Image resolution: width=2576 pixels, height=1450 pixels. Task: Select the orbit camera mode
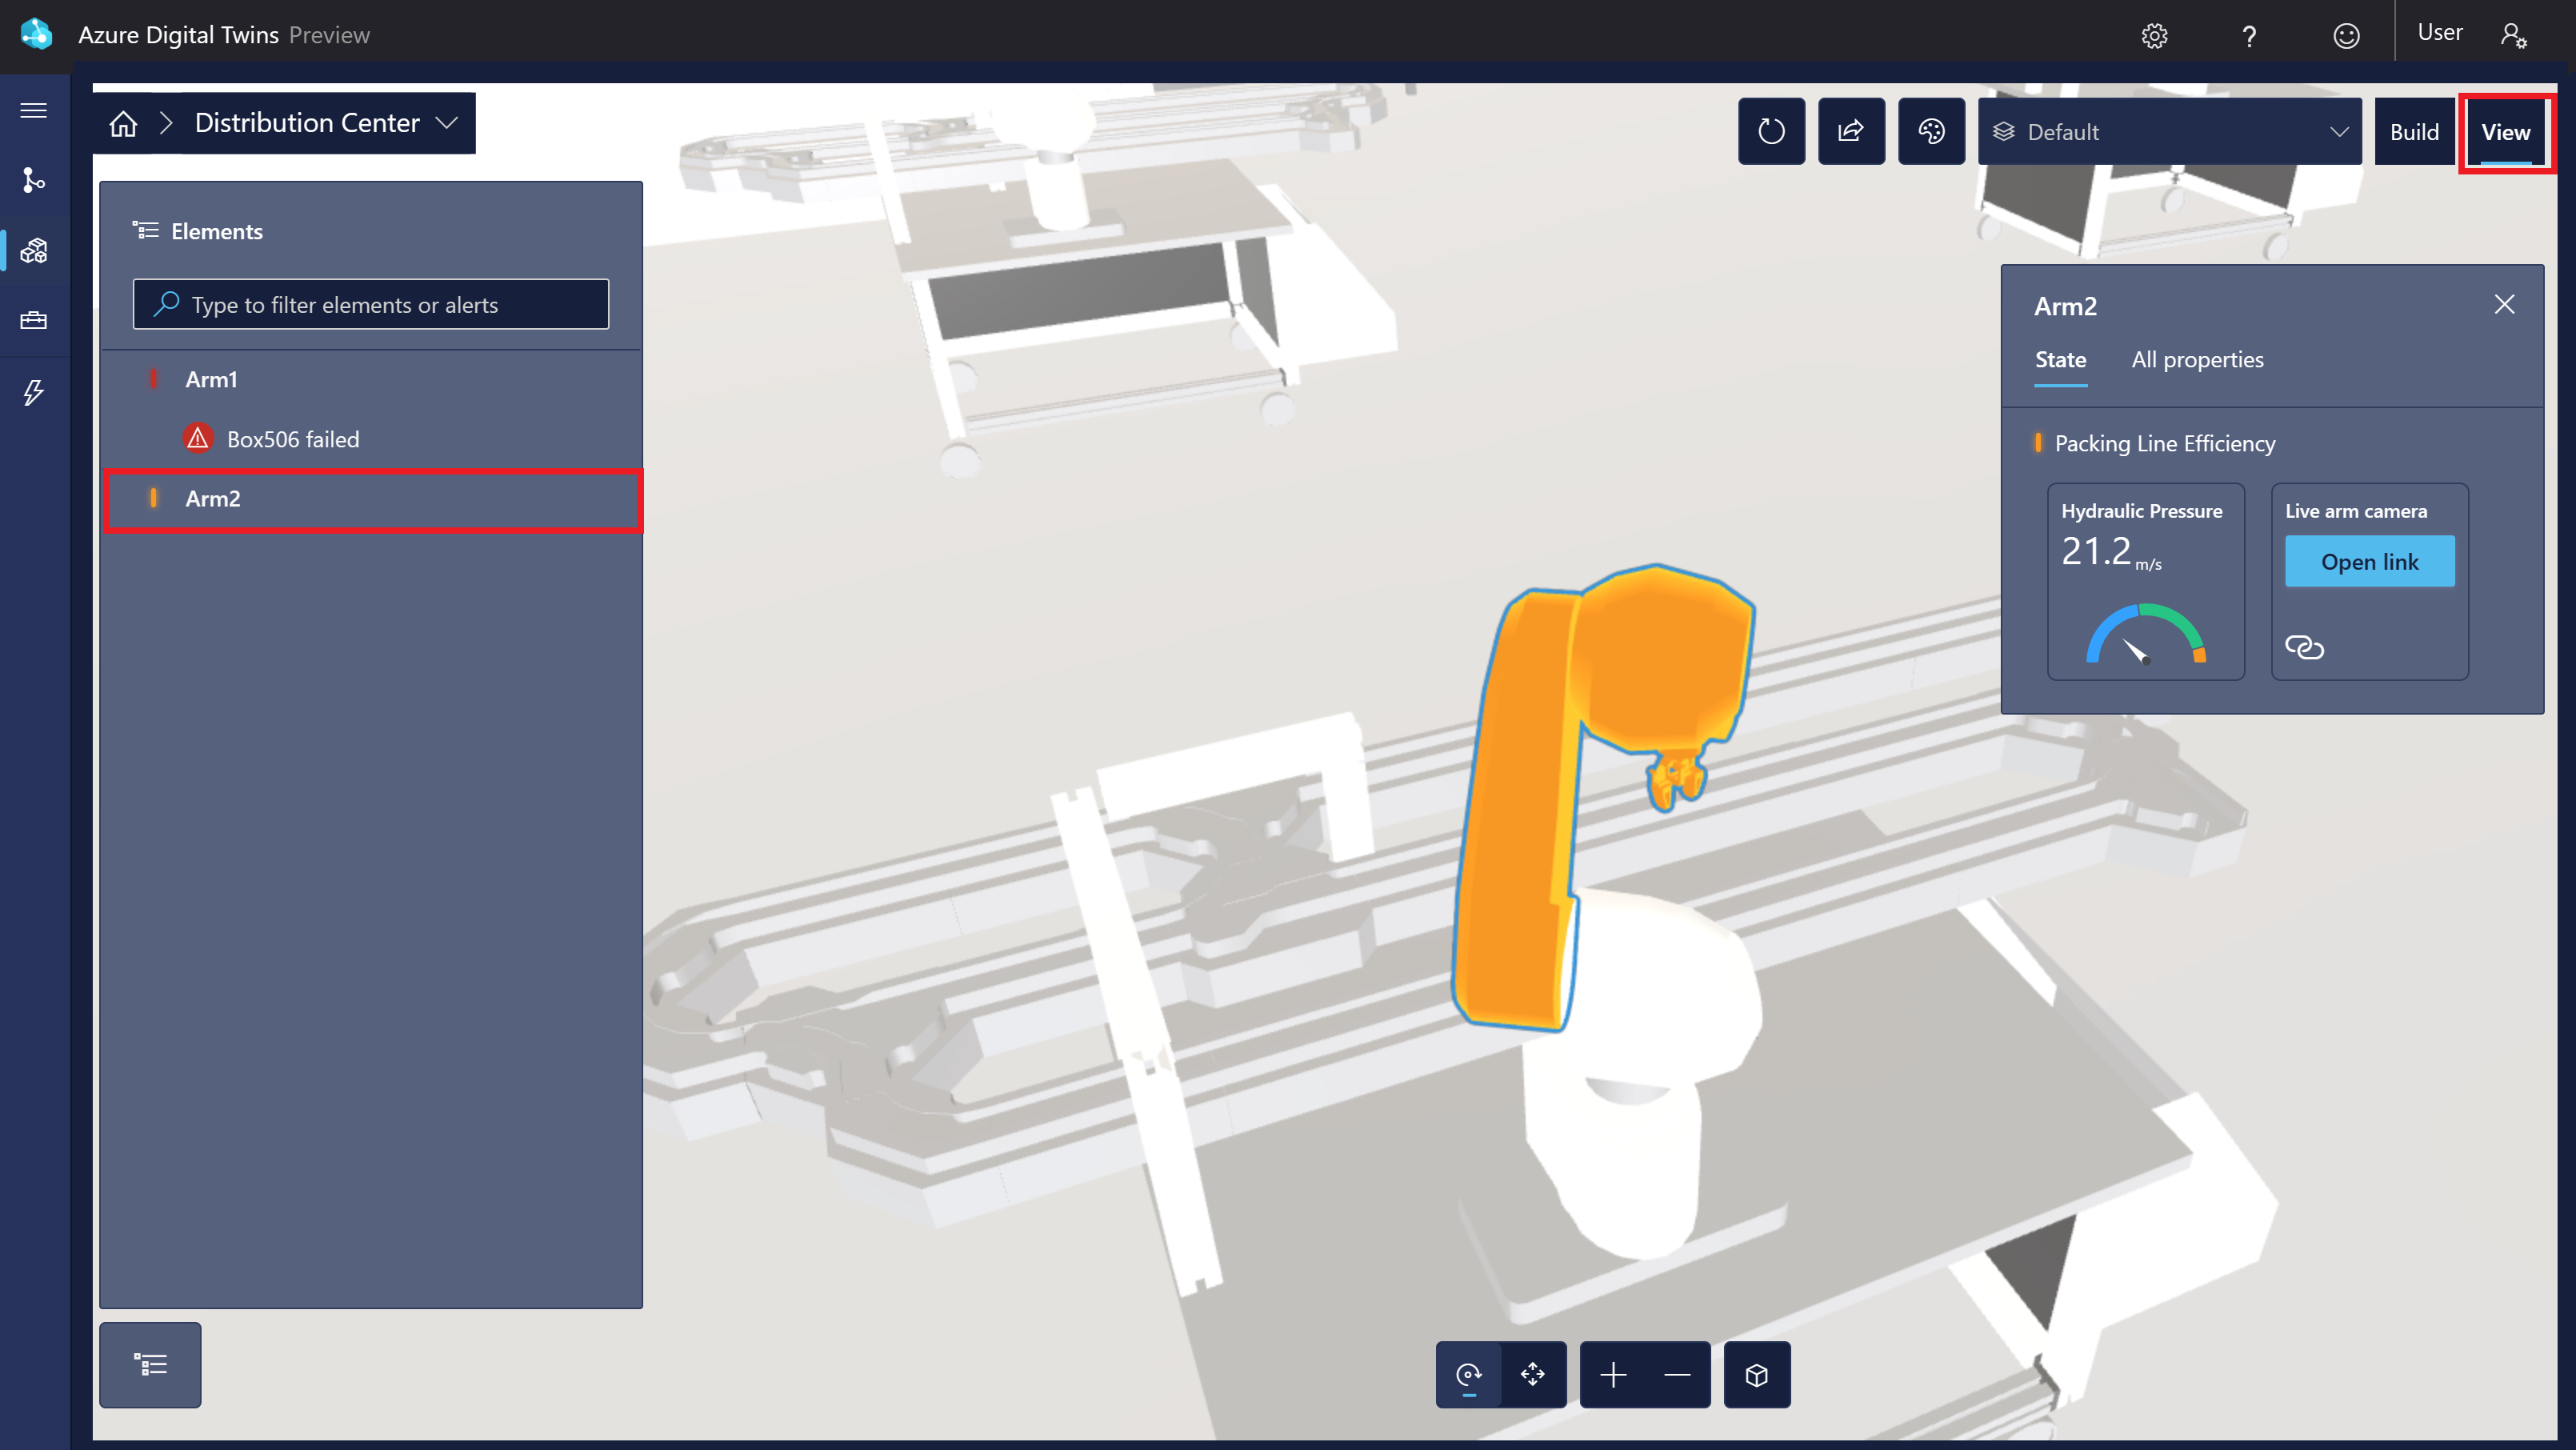click(x=1468, y=1375)
